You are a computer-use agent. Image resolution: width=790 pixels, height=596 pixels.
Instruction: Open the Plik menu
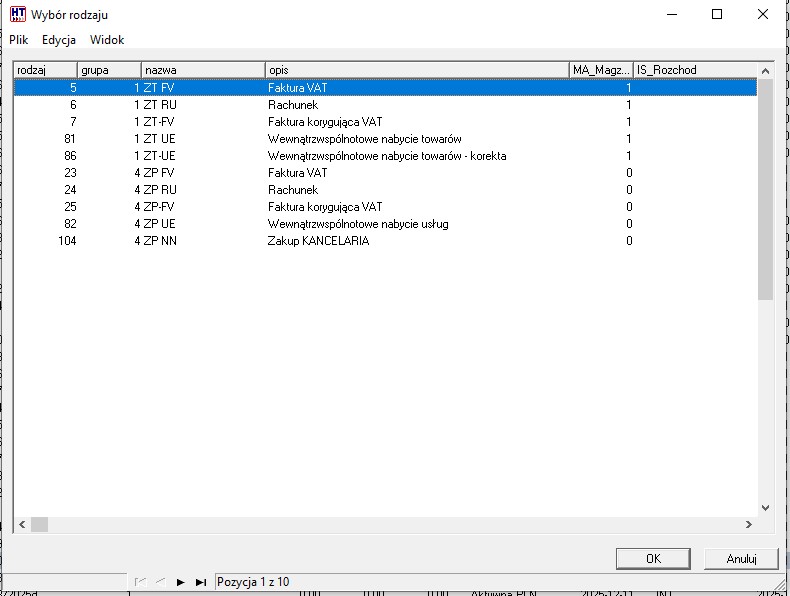20,40
